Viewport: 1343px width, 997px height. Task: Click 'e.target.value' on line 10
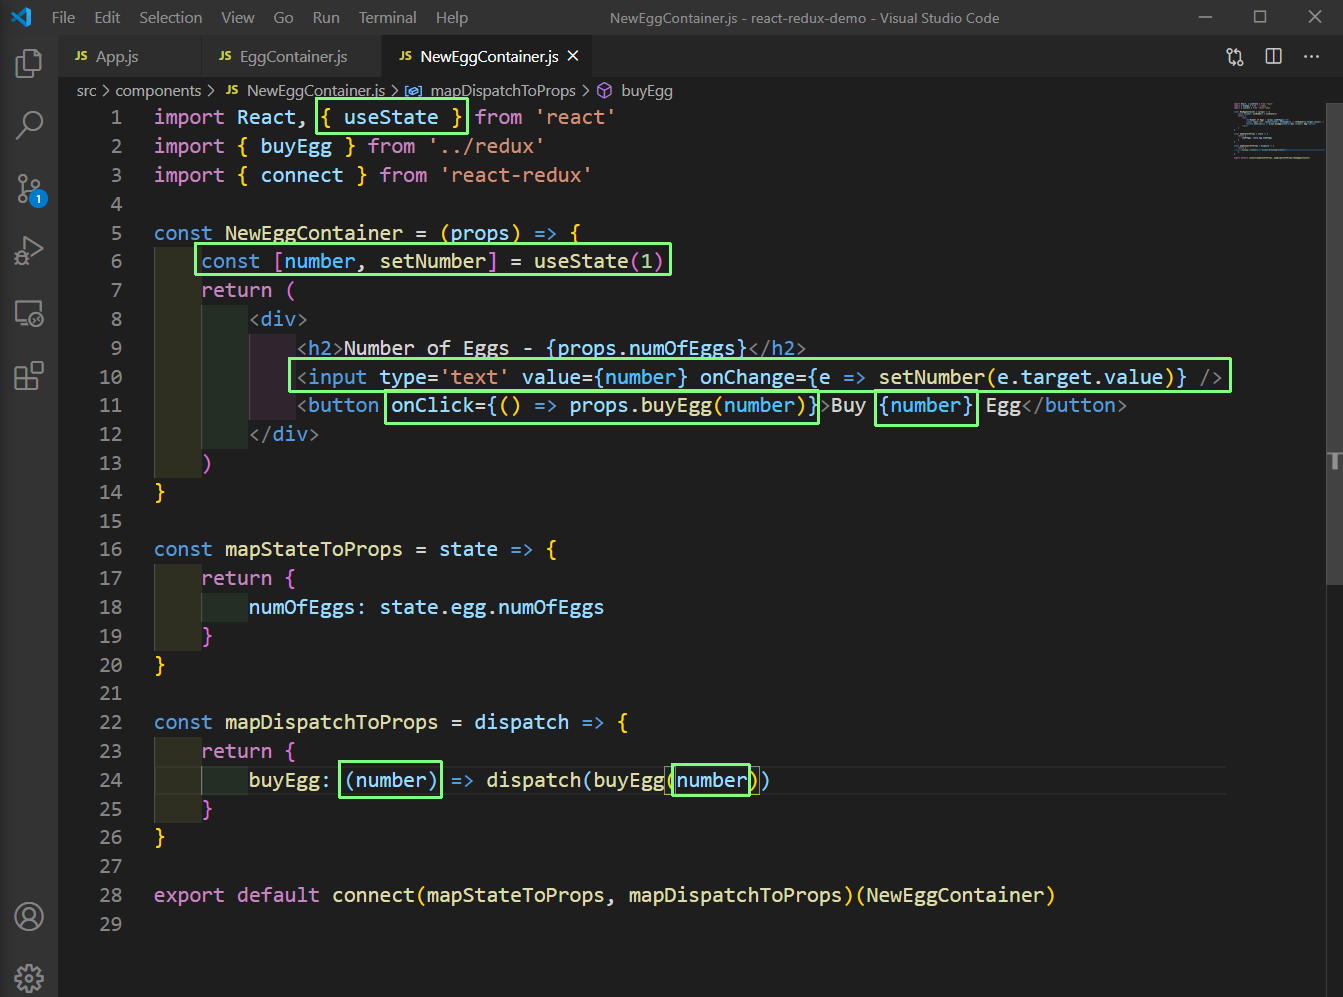[1081, 377]
